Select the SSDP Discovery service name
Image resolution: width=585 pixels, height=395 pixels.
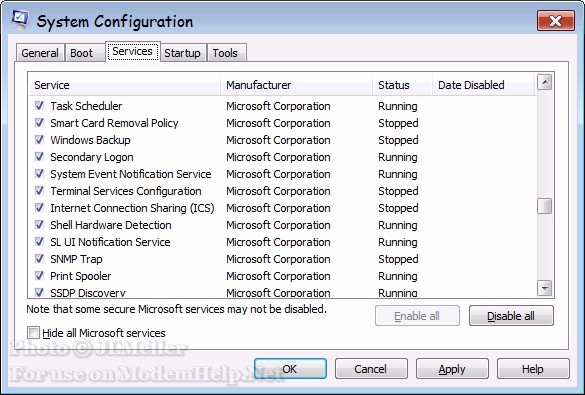tap(88, 293)
